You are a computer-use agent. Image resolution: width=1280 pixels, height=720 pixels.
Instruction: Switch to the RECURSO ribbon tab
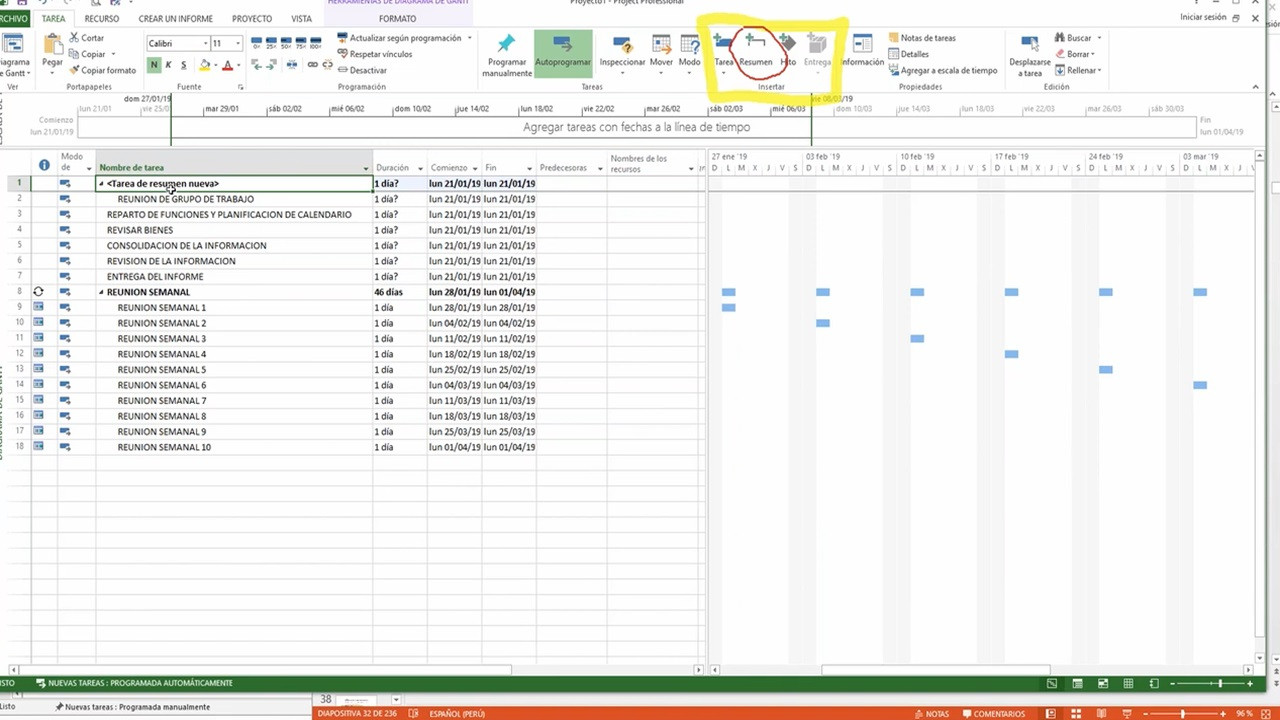pyautogui.click(x=101, y=19)
